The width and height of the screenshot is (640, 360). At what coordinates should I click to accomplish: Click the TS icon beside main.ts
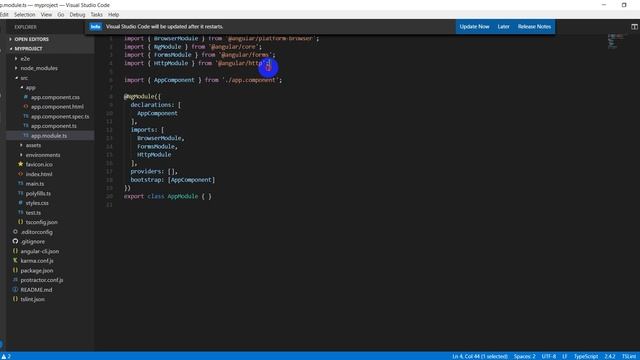coord(20,184)
